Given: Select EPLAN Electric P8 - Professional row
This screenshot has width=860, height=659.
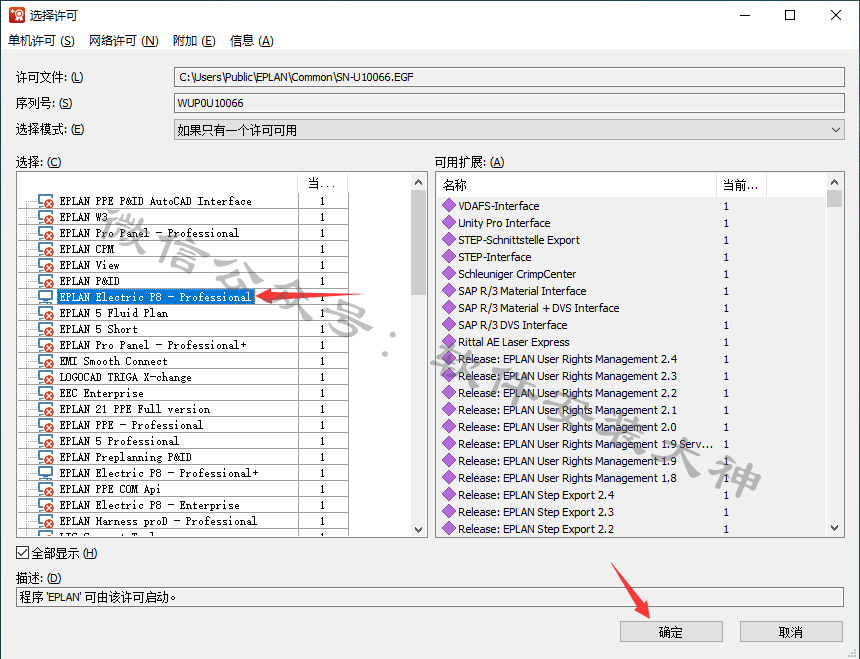Looking at the screenshot, I should [x=155, y=297].
